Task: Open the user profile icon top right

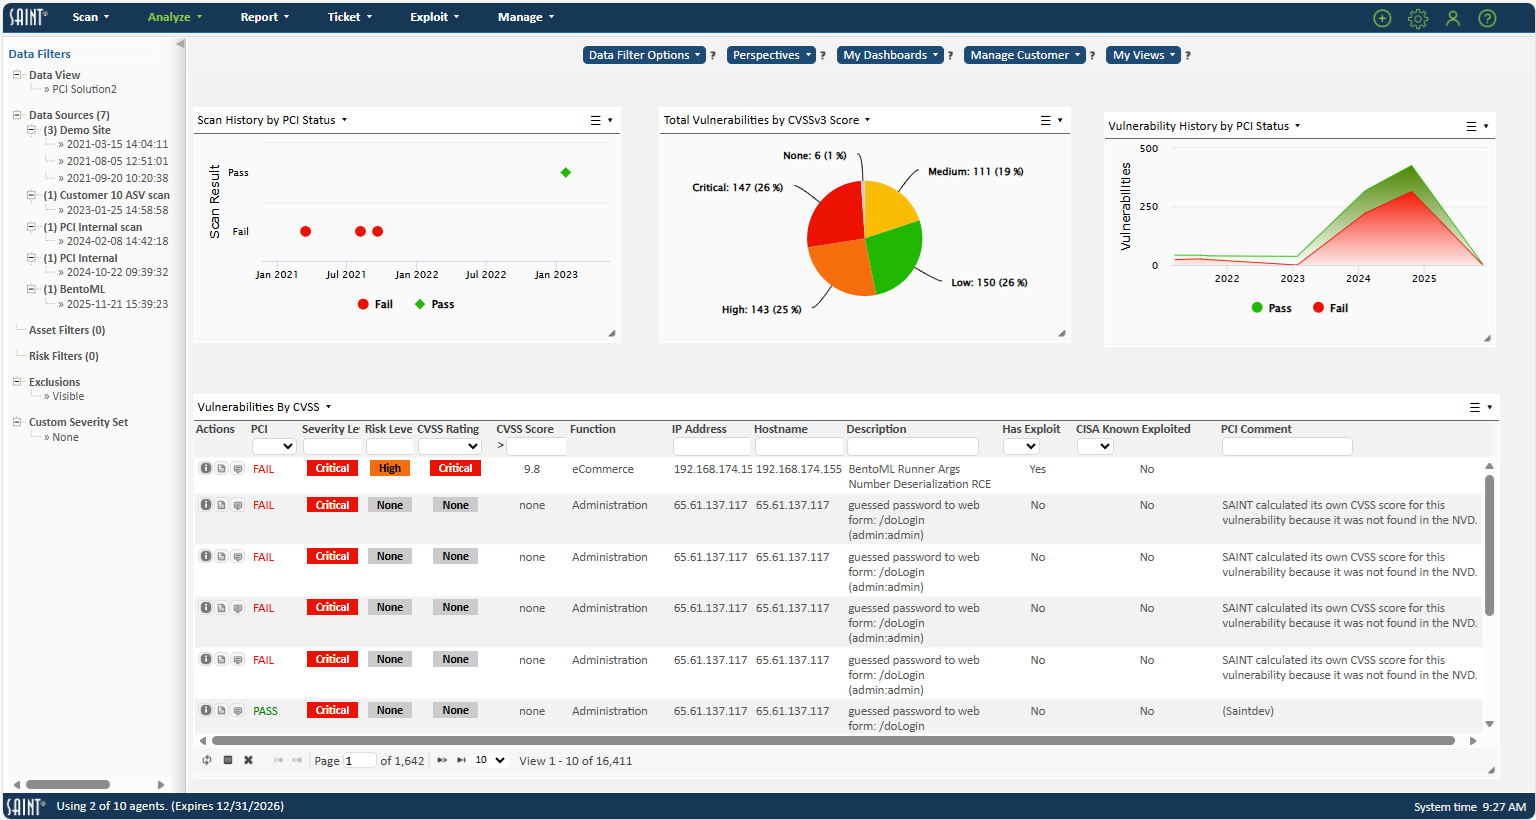Action: (1453, 17)
